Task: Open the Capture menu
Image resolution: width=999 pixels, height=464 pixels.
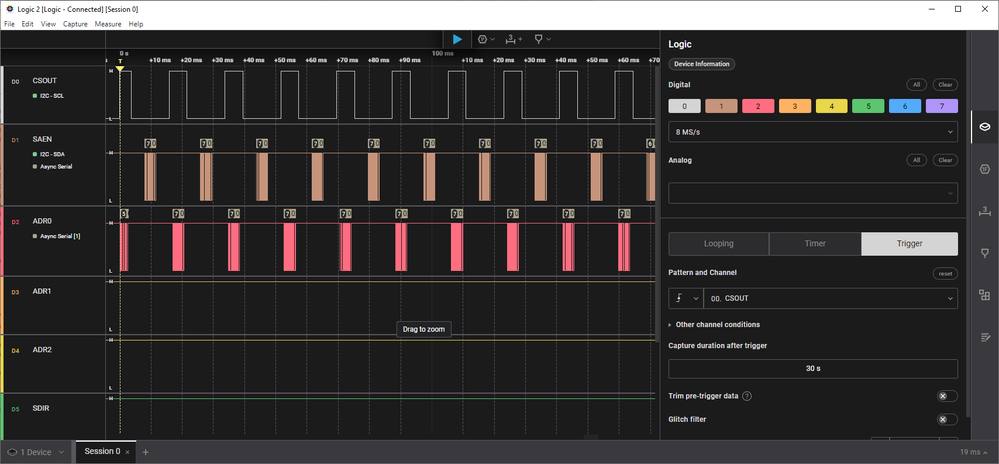Action: [75, 24]
